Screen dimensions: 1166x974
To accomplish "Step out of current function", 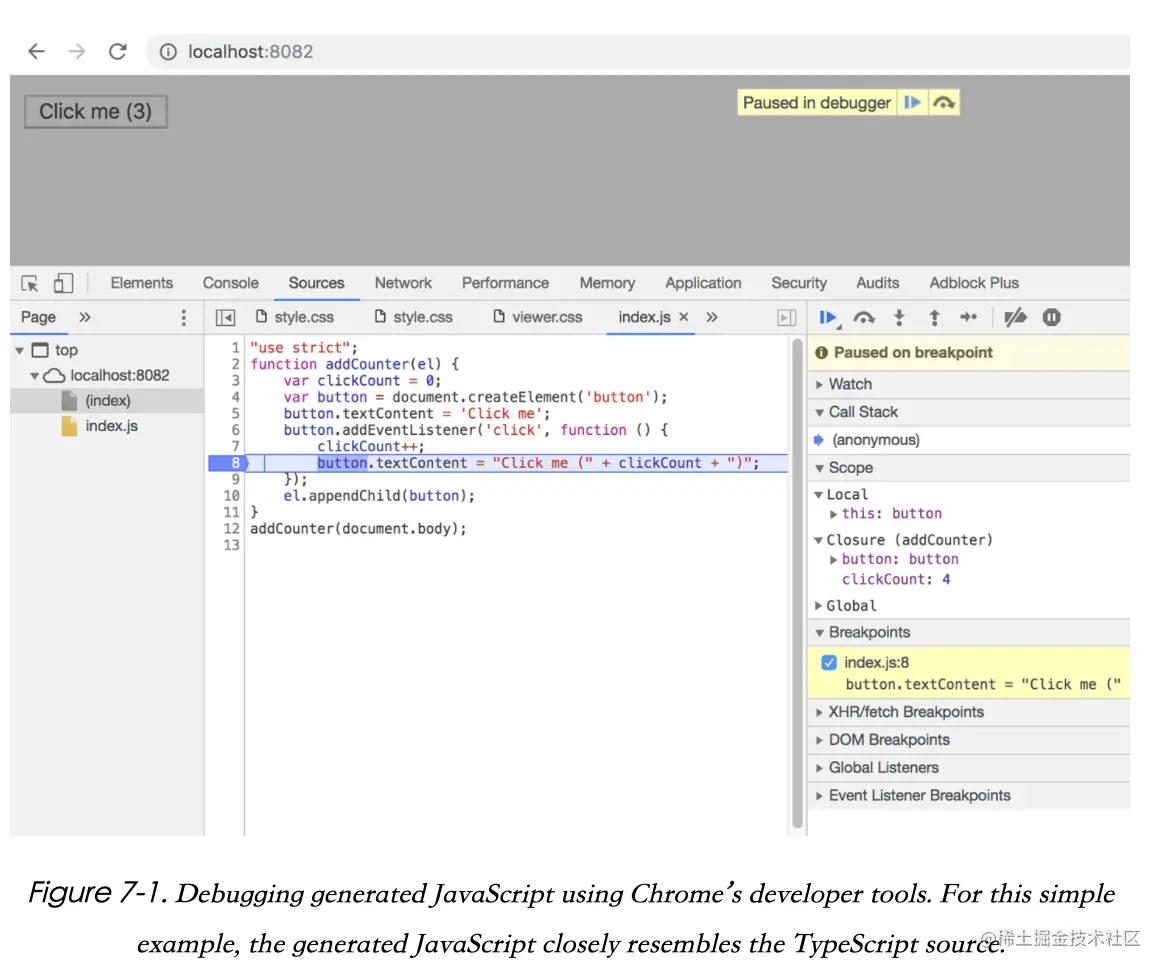I will click(x=934, y=318).
